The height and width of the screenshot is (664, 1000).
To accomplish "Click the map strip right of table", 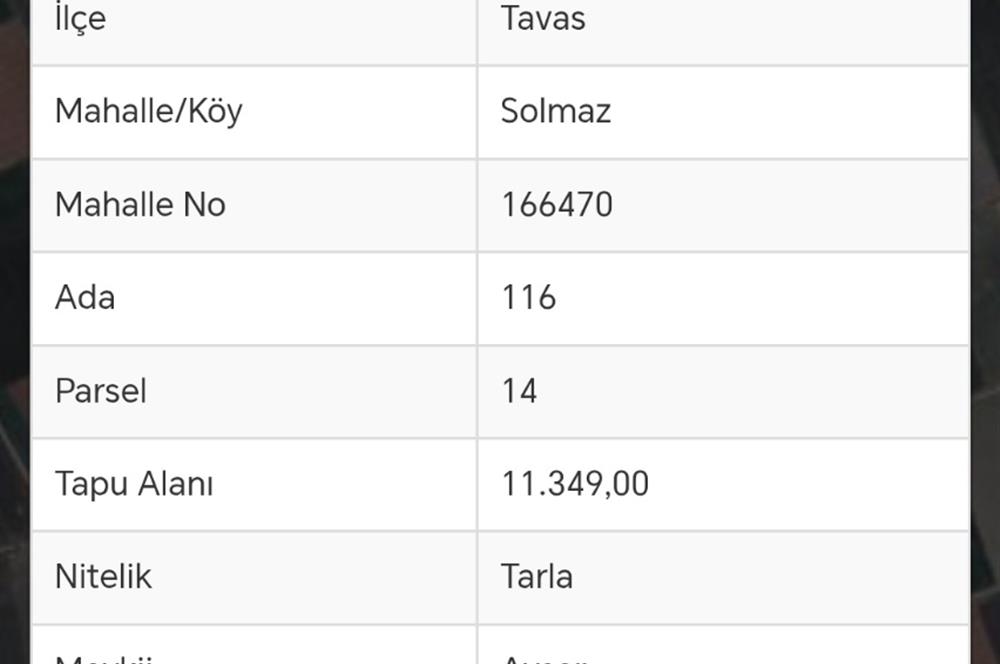I will [985, 330].
